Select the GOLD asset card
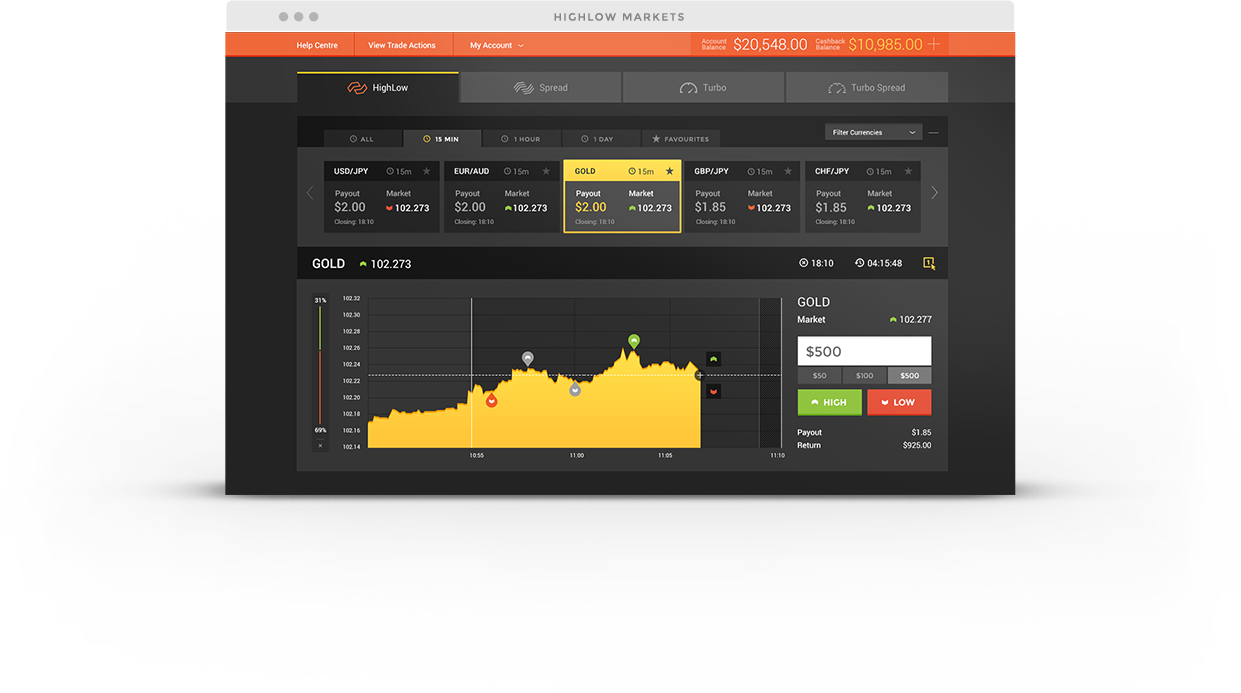 coord(622,197)
